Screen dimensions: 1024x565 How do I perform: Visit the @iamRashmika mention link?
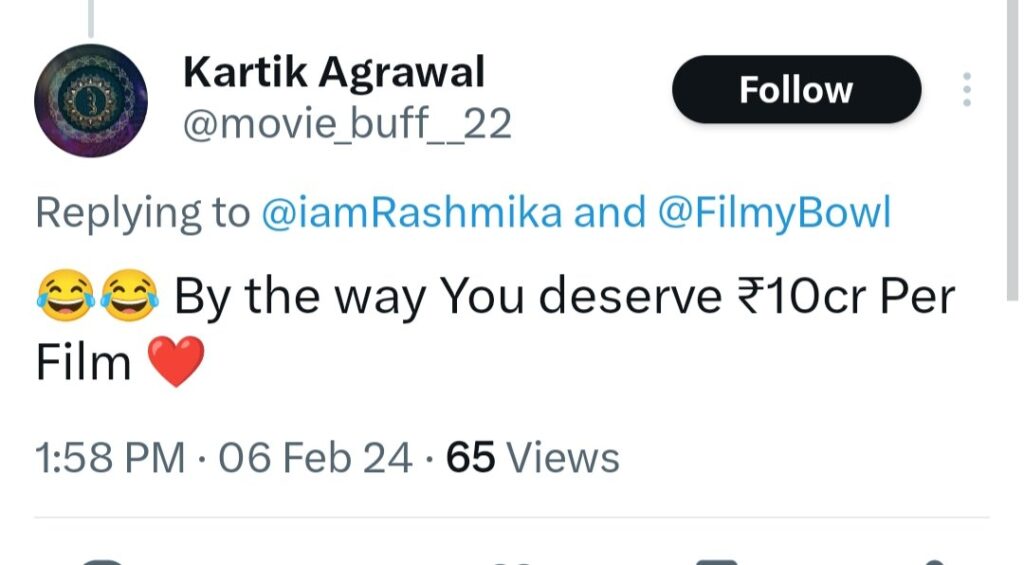[x=411, y=212]
